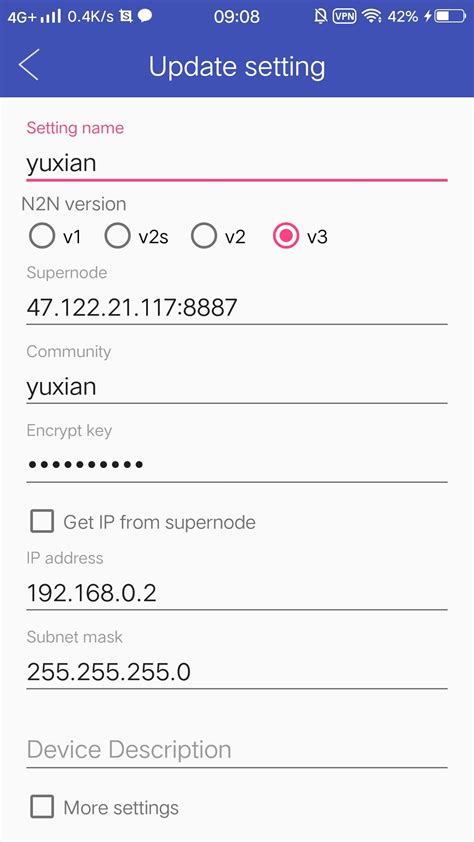Viewport: 474px width, 842px height.
Task: Tap the 4G+ signal strength icon
Action: click(x=34, y=16)
